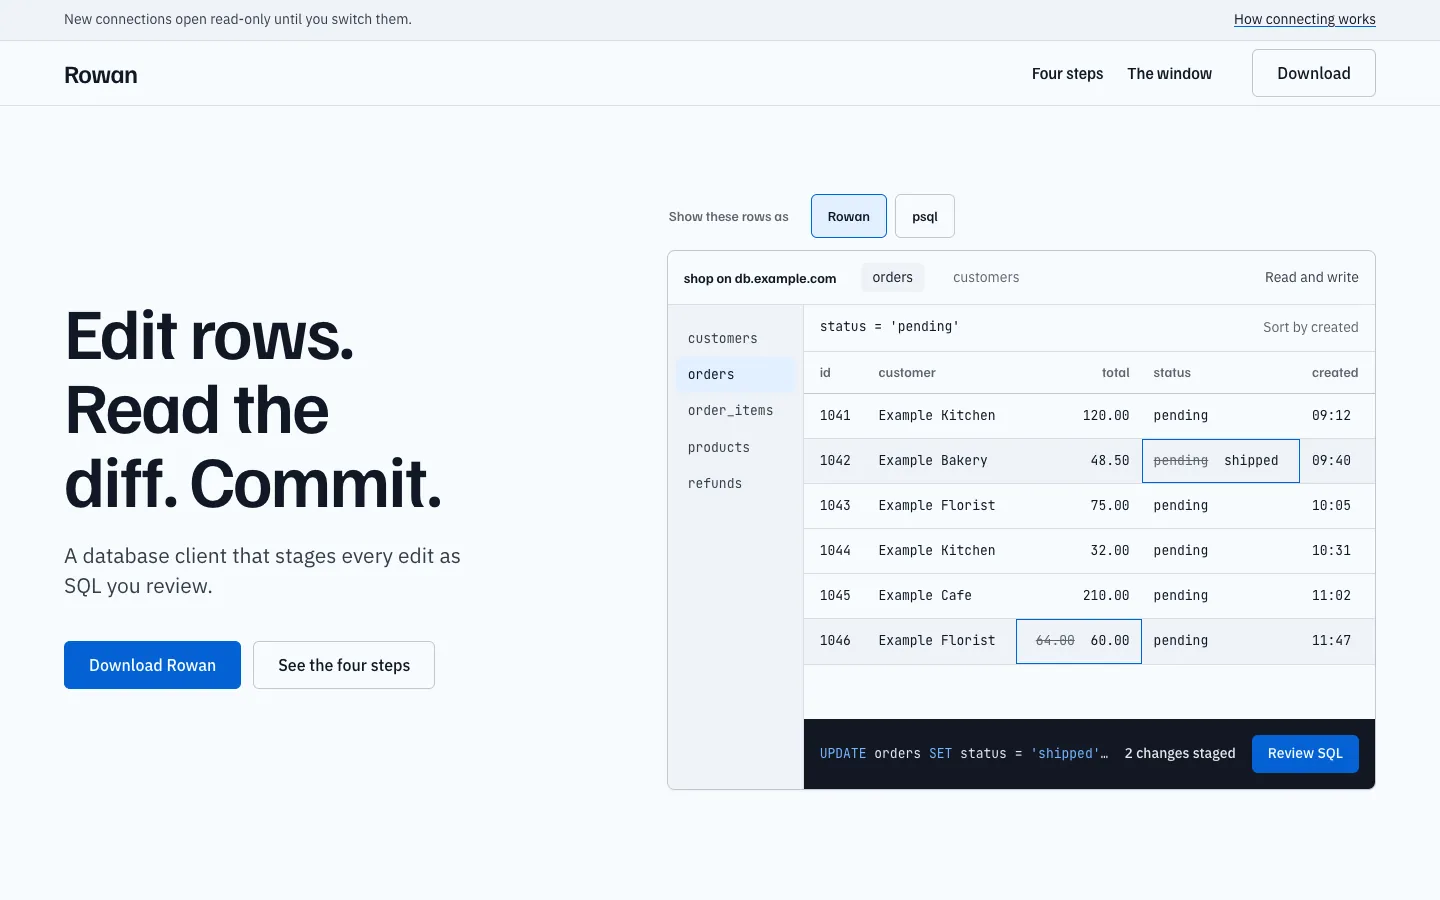
Task: Open products in the table sidebar
Action: tap(735, 448)
